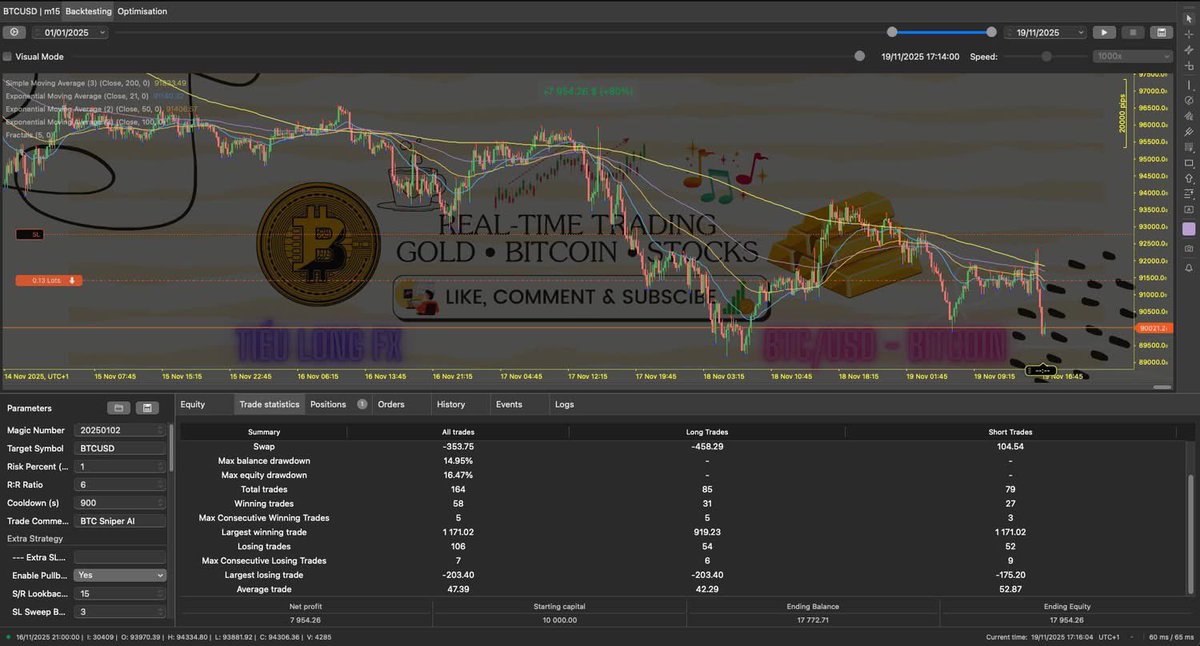Adjust Magic Number stepper arrows
Image resolution: width=1200 pixels, height=646 pixels.
coord(160,430)
